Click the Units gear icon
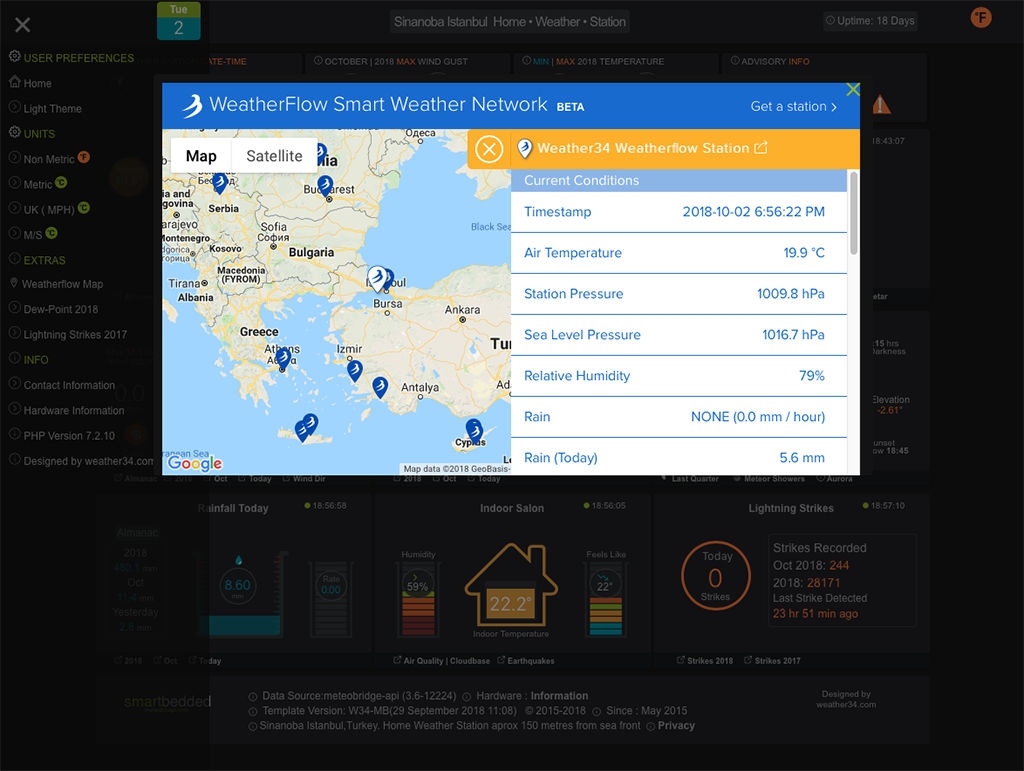 click(15, 133)
